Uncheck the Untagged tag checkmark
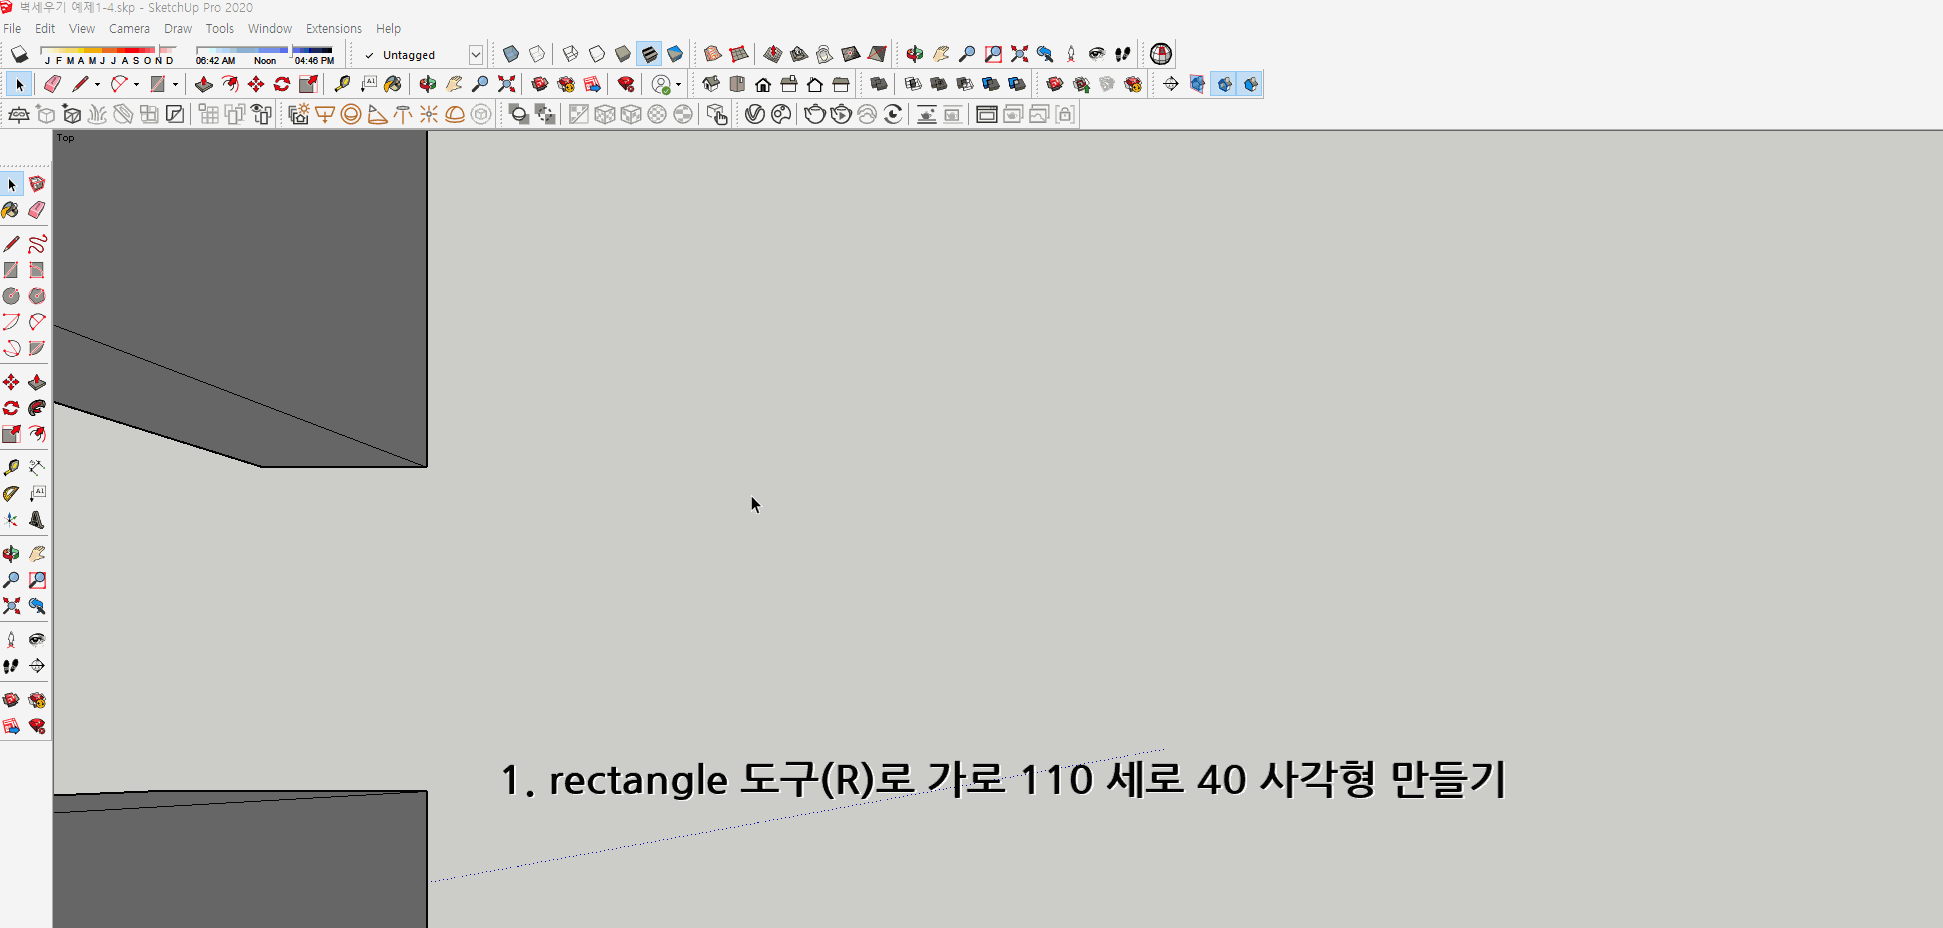The image size is (1943, 928). point(368,55)
